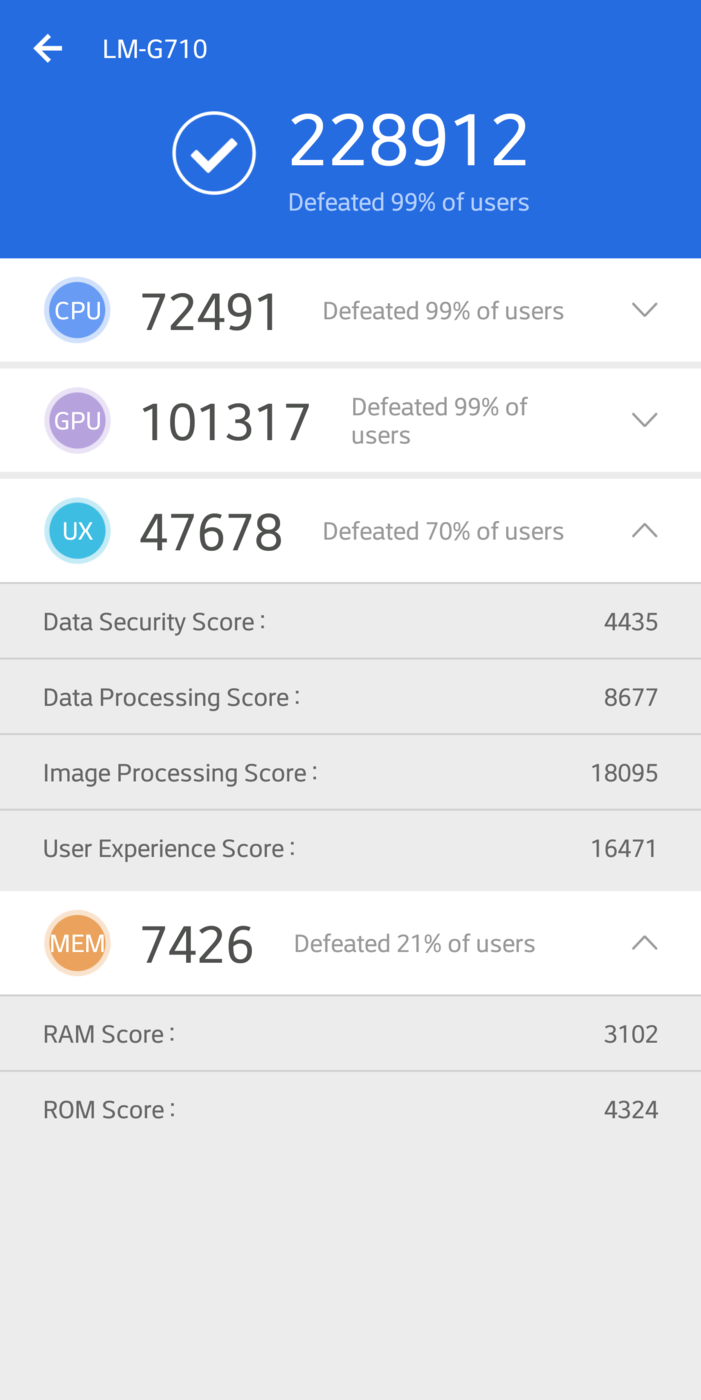Tap the blue CPU badge icon
Image resolution: width=701 pixels, height=1400 pixels.
coord(77,311)
